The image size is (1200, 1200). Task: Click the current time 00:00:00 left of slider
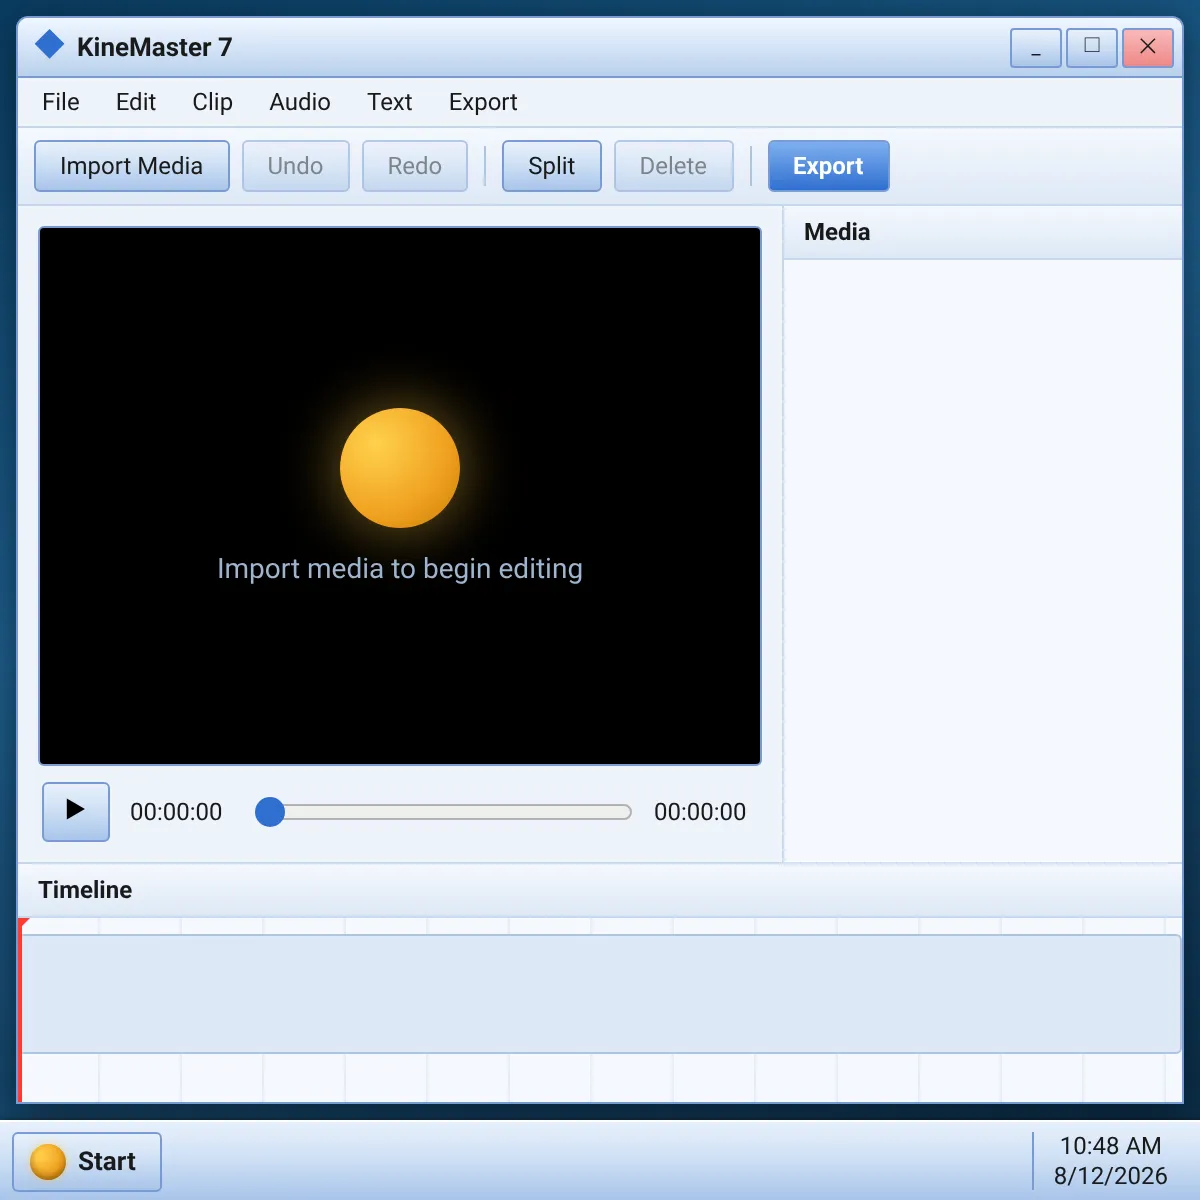point(176,812)
